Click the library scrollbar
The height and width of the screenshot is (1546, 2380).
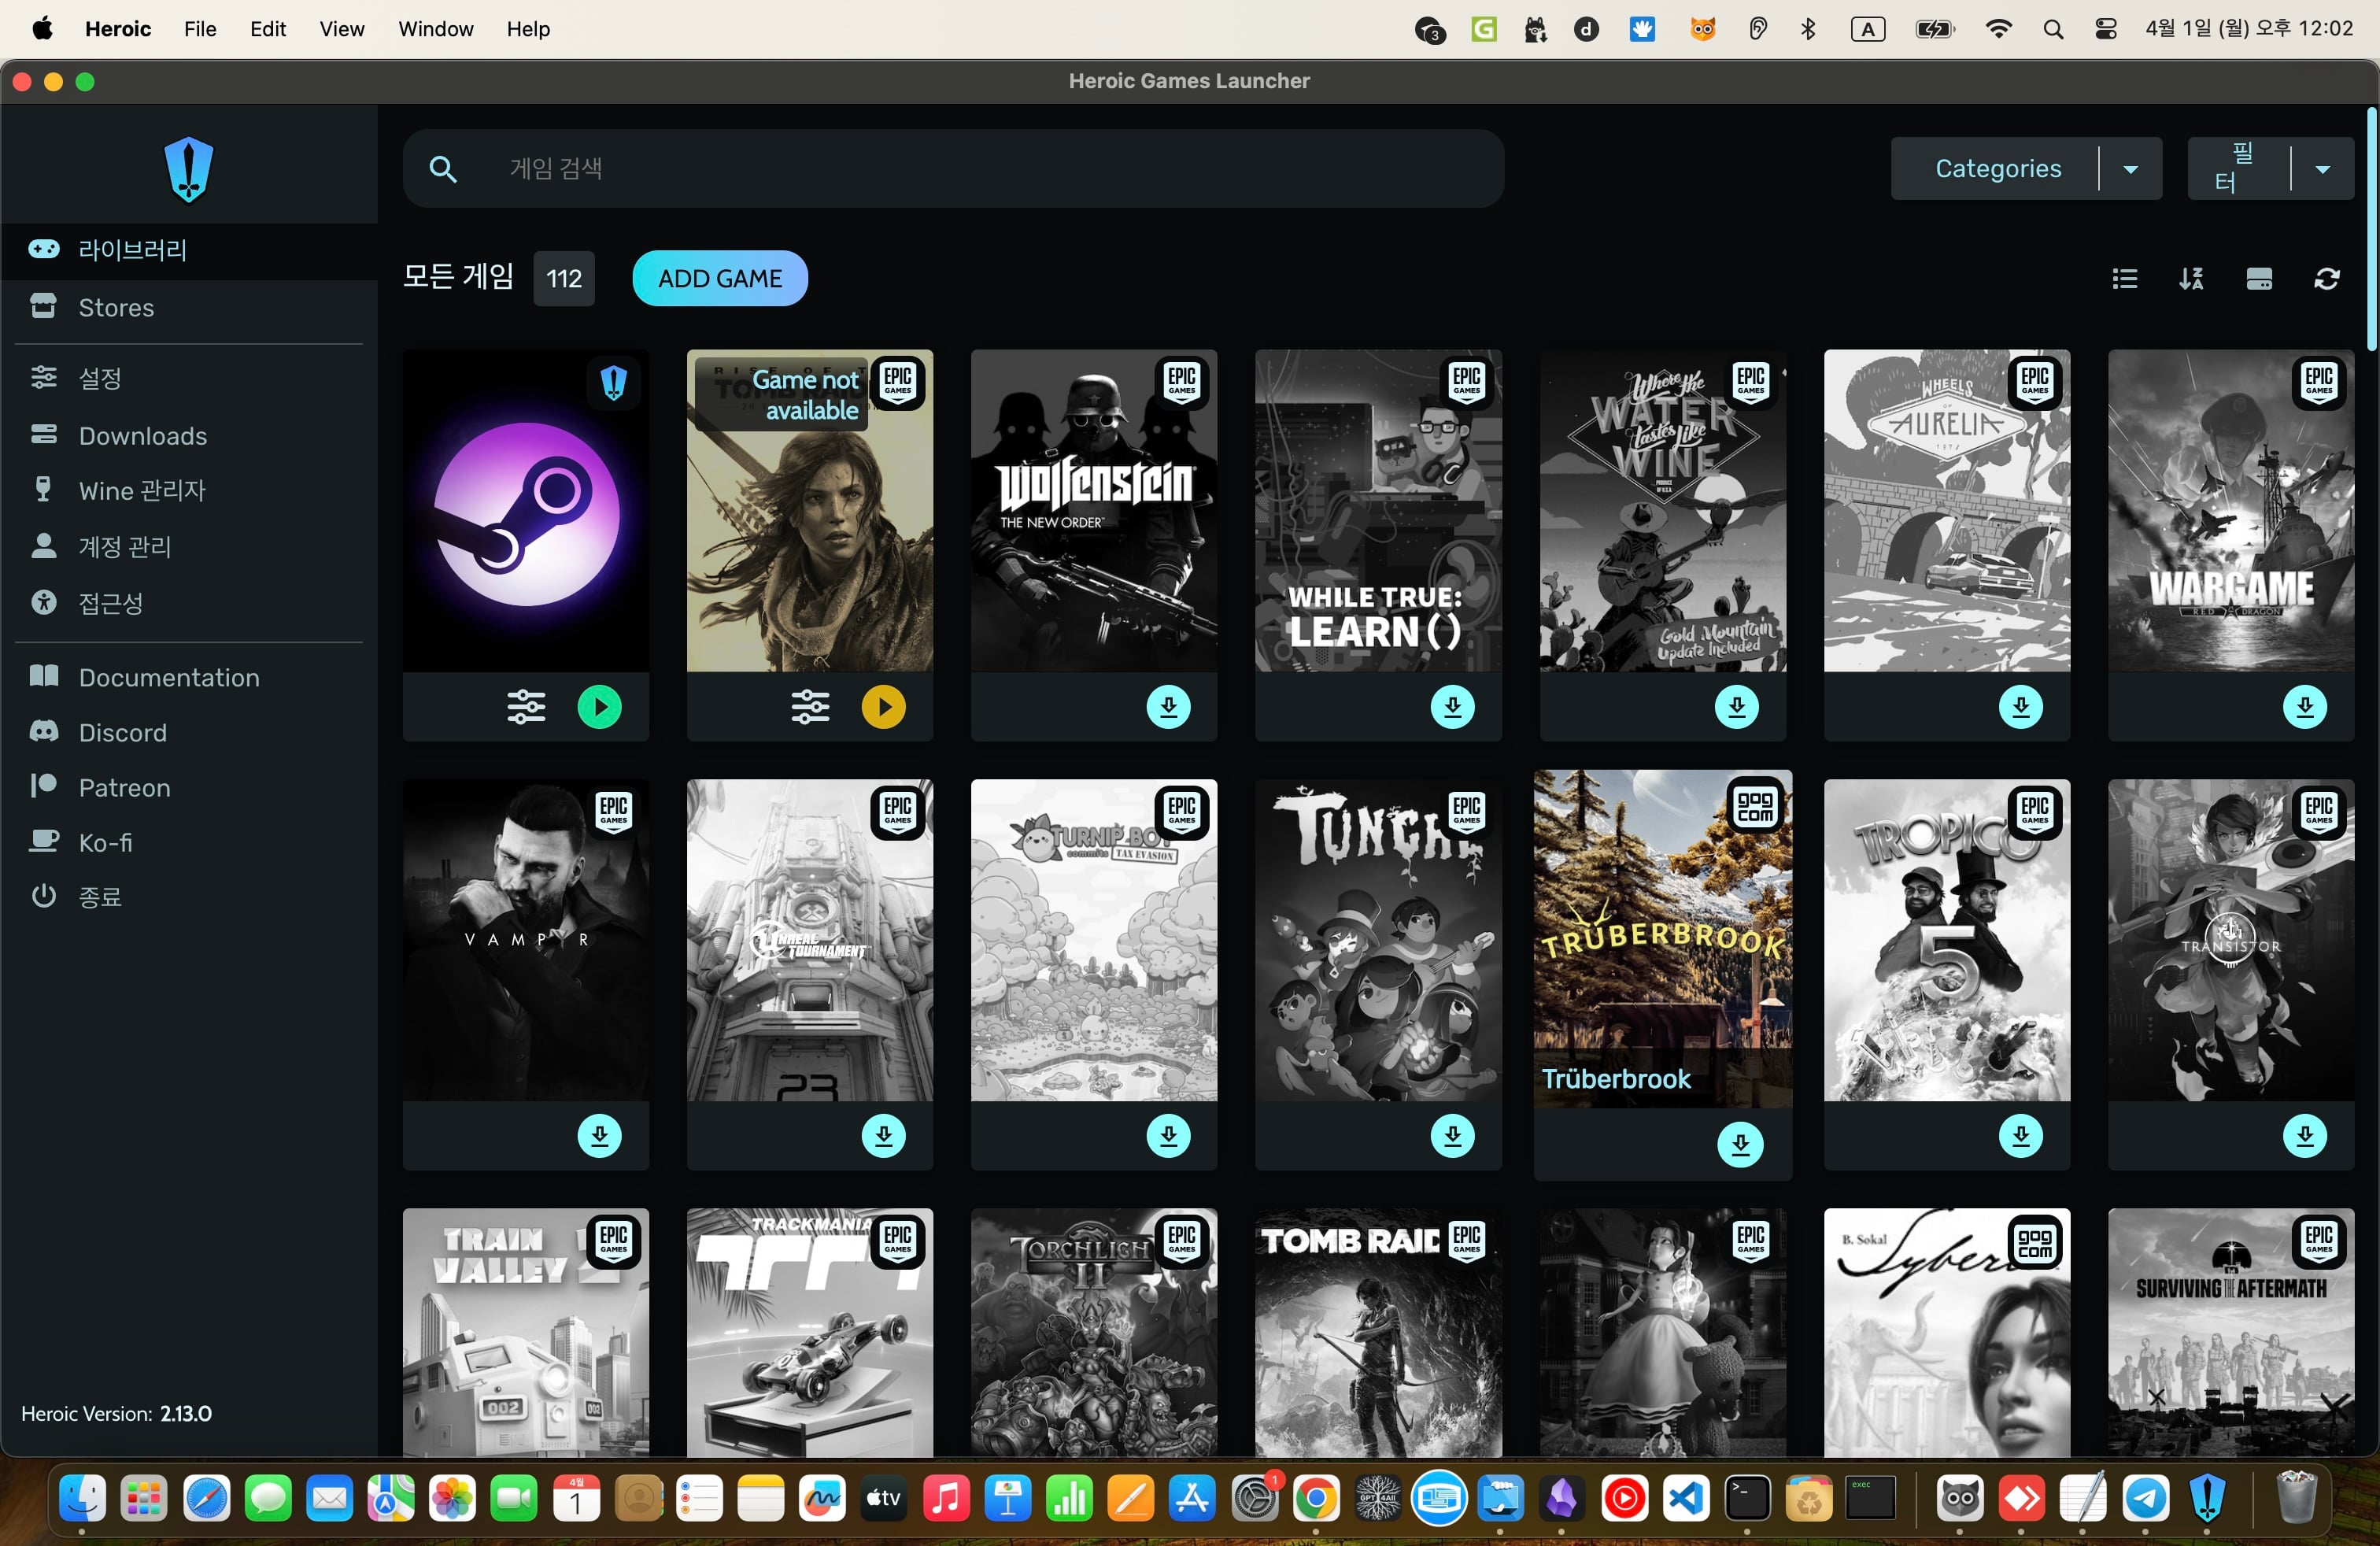[2371, 229]
